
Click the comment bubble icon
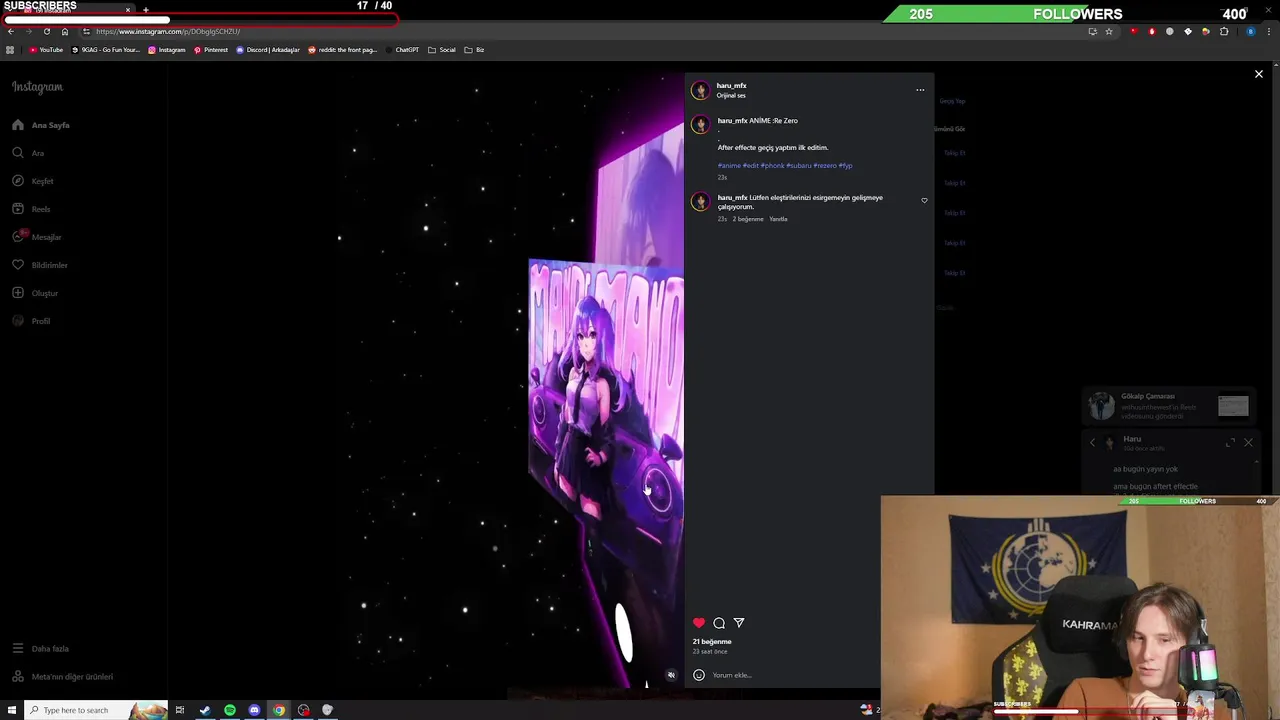pos(719,623)
